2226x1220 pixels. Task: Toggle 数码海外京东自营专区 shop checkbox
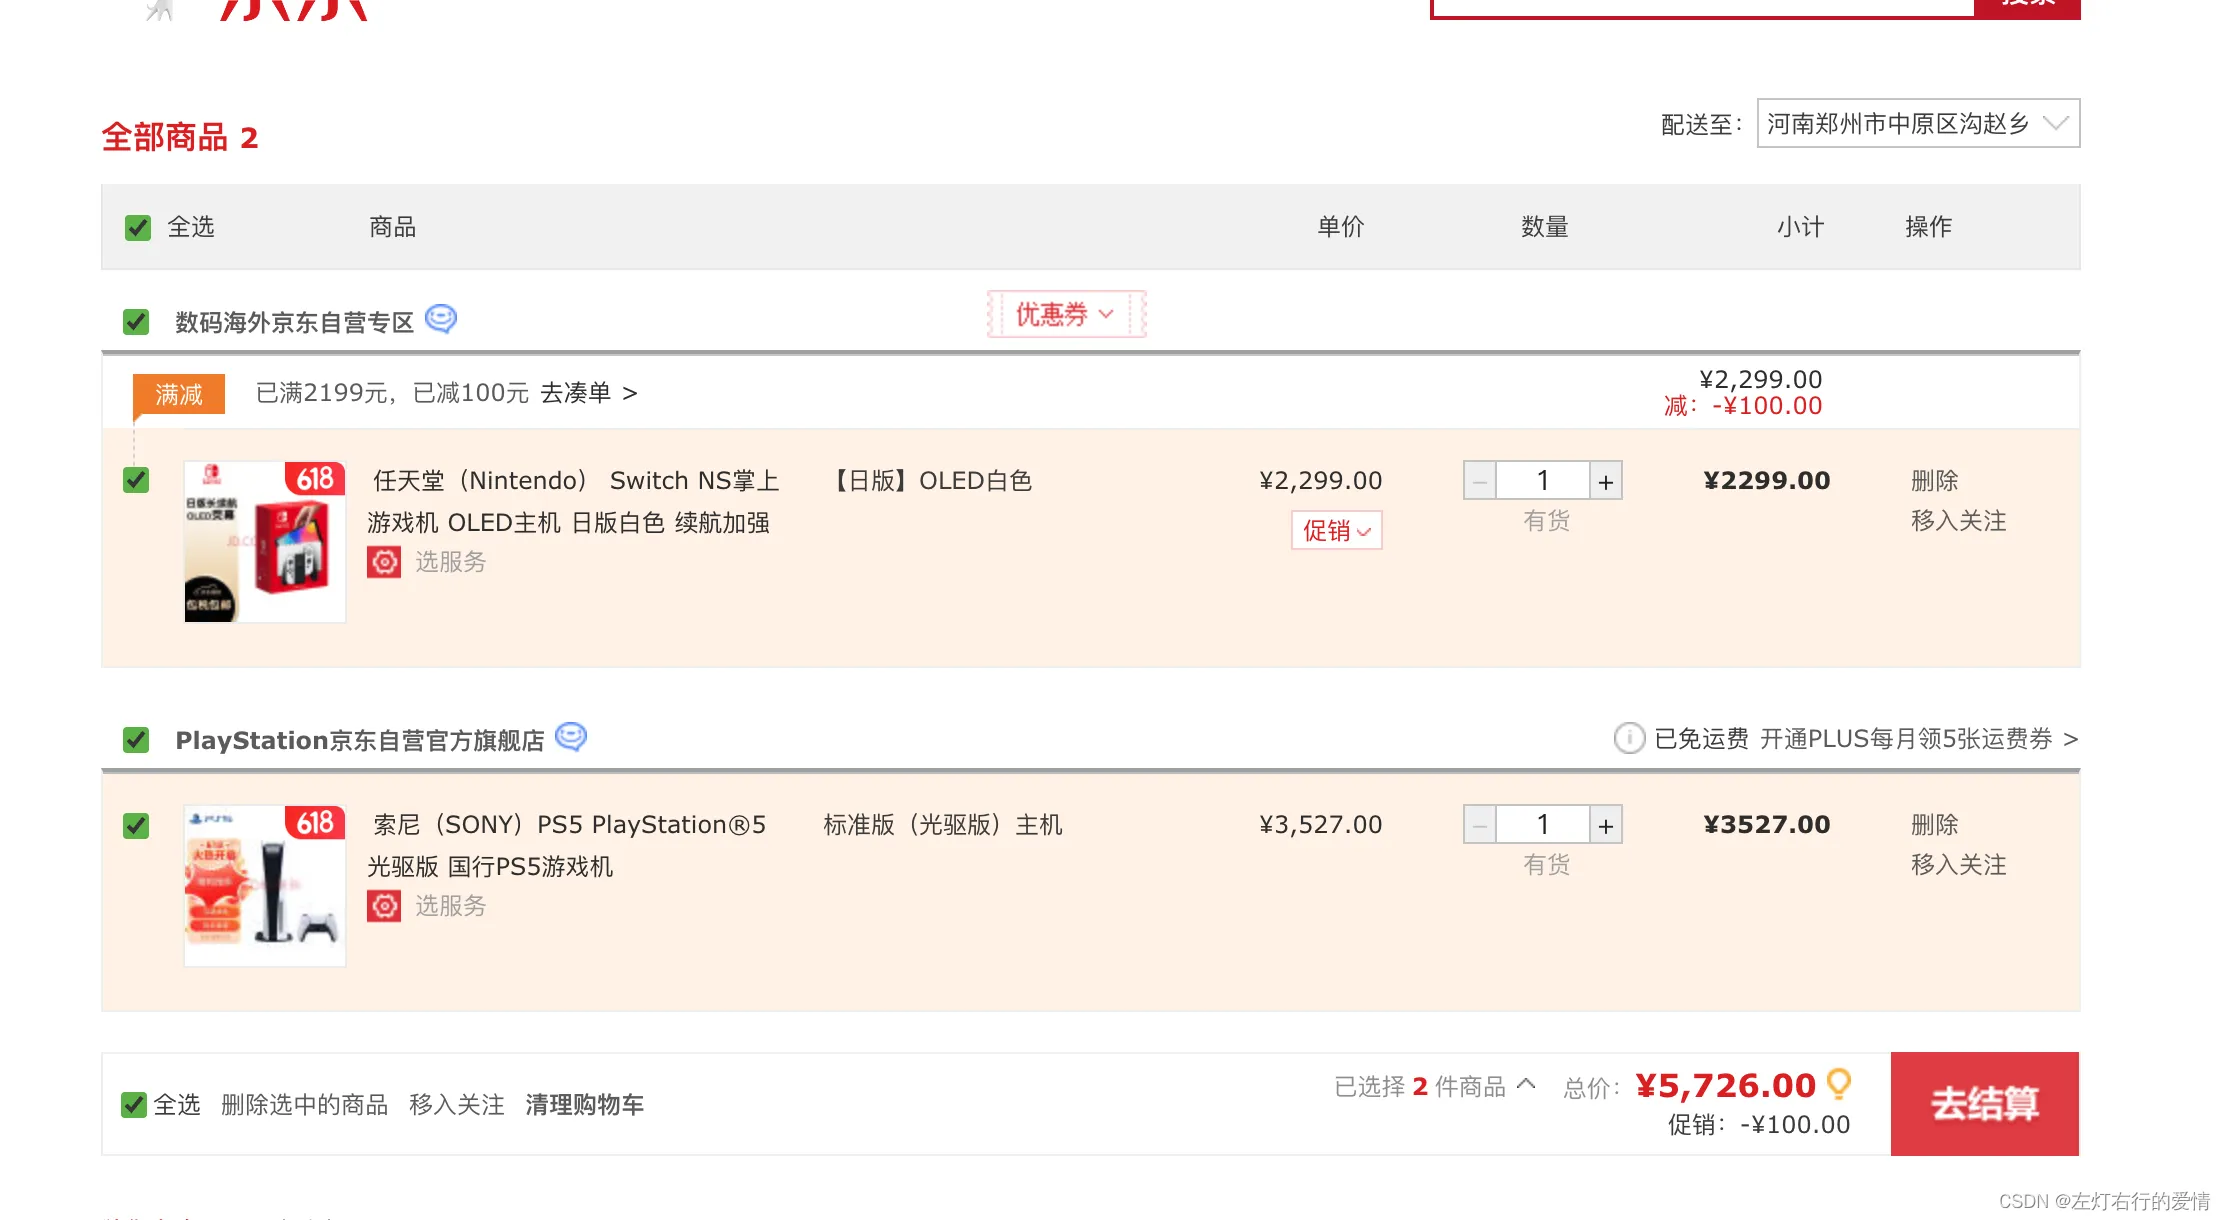click(x=136, y=322)
